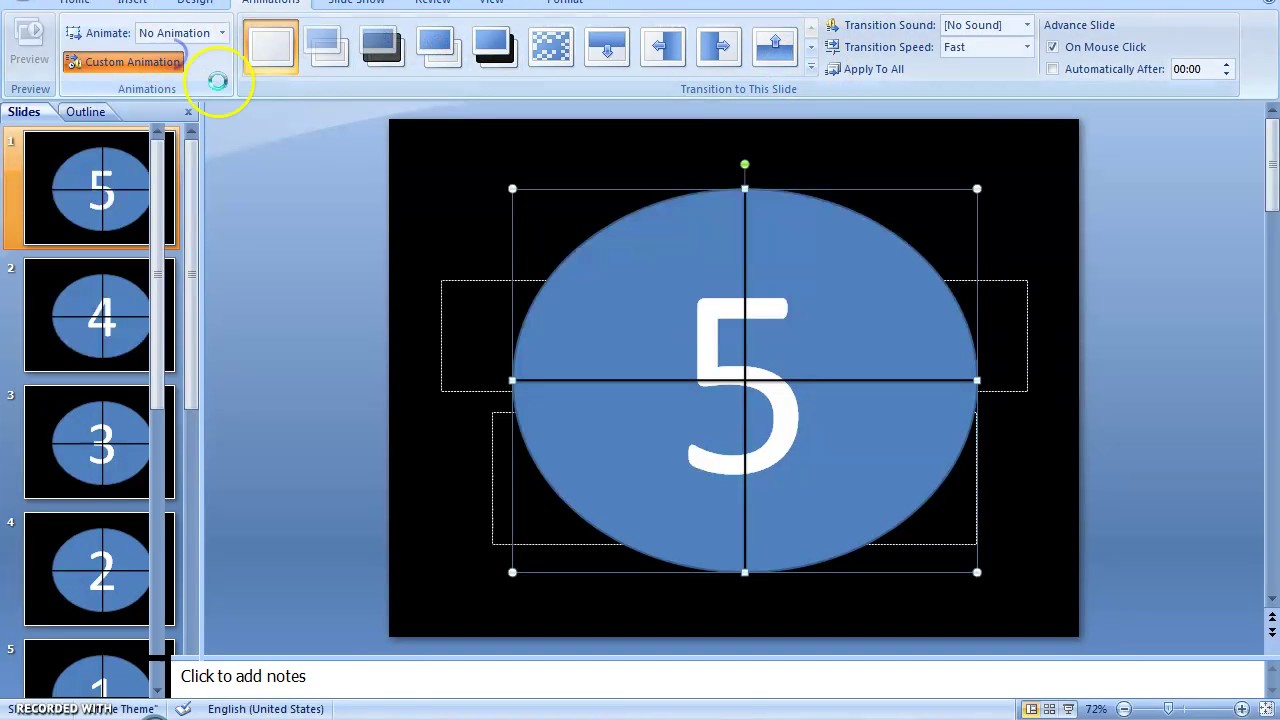This screenshot has width=1280, height=720.
Task: Click the green rotation handle on the slide
Action: pos(744,164)
